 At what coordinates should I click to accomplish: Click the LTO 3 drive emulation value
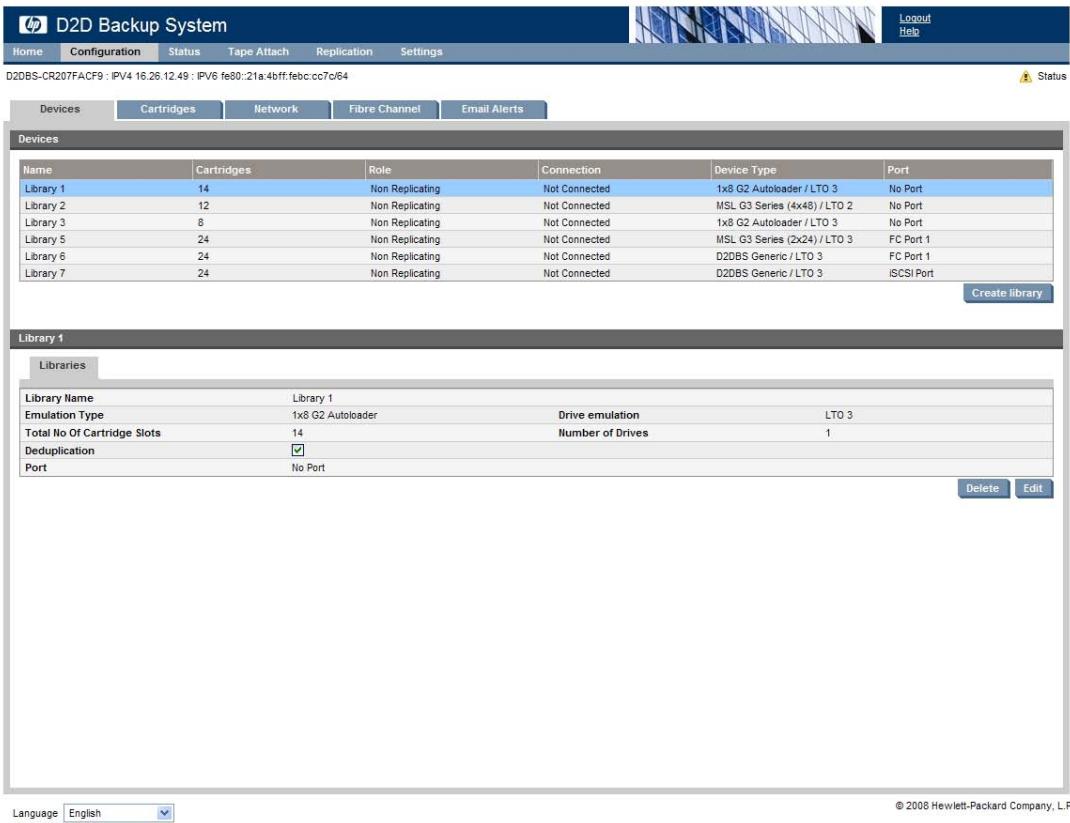839,415
